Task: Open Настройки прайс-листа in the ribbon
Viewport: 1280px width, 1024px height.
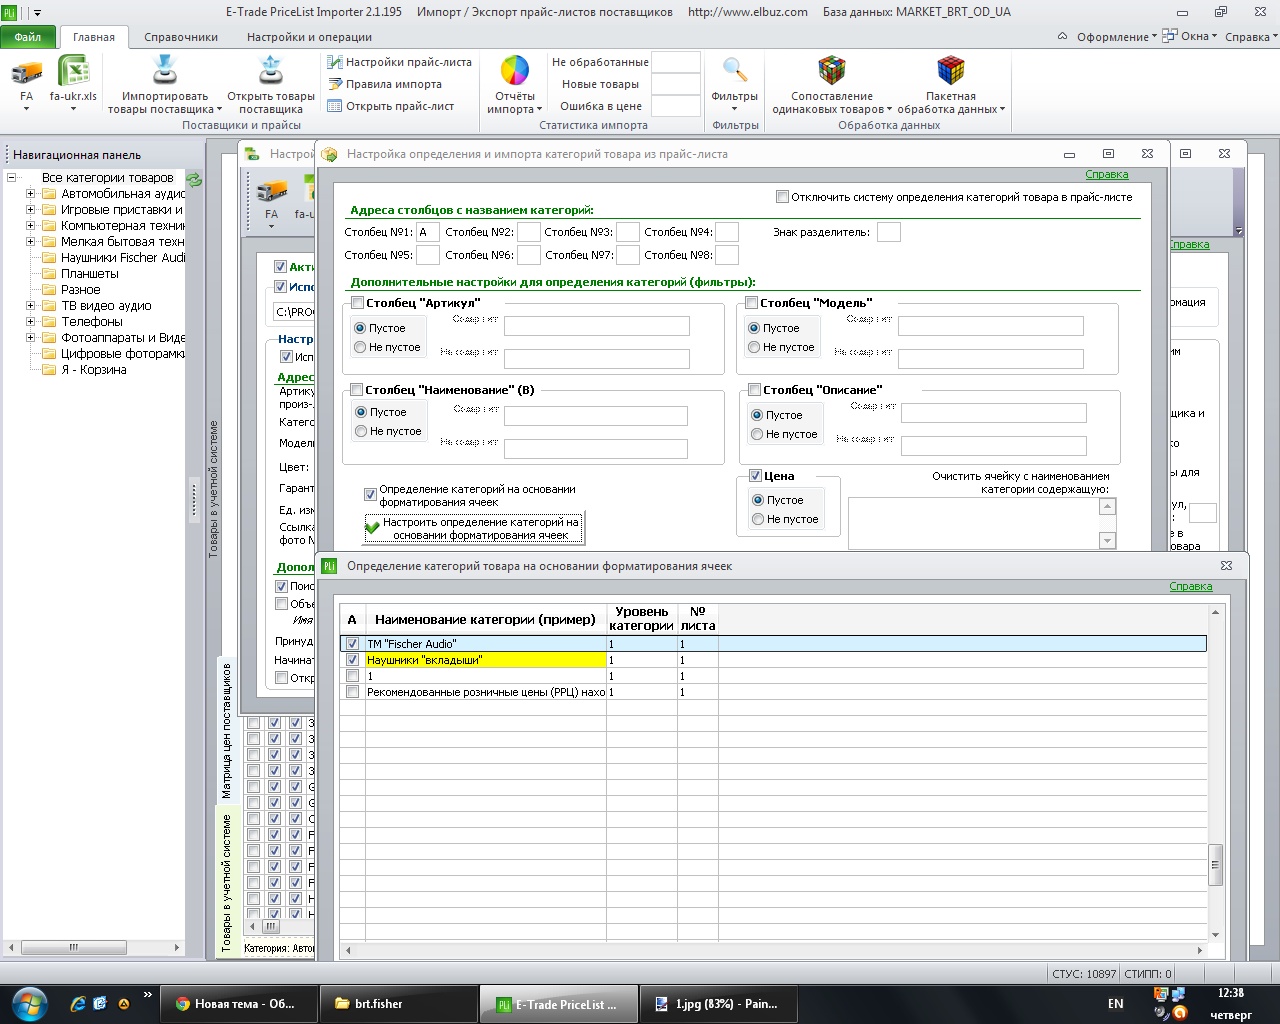Action: (x=400, y=62)
